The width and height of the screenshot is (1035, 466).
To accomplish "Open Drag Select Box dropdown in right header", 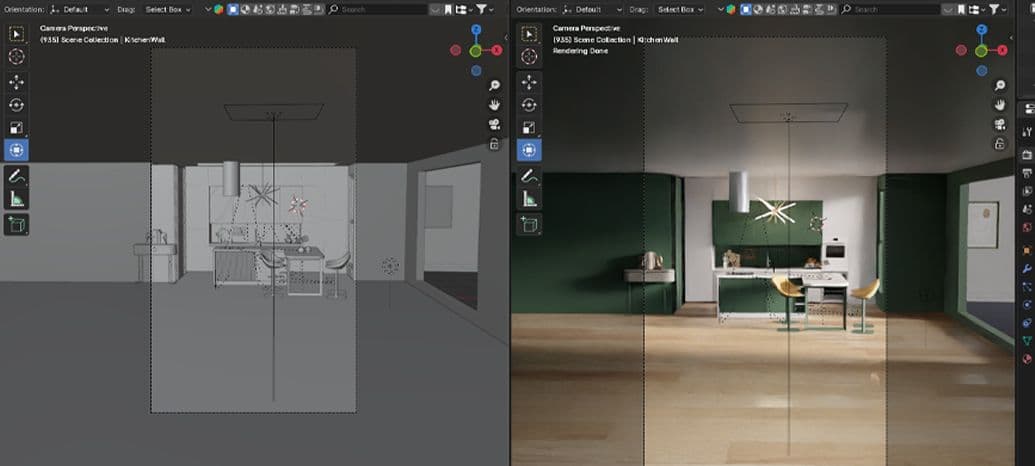I will pyautogui.click(x=680, y=9).
